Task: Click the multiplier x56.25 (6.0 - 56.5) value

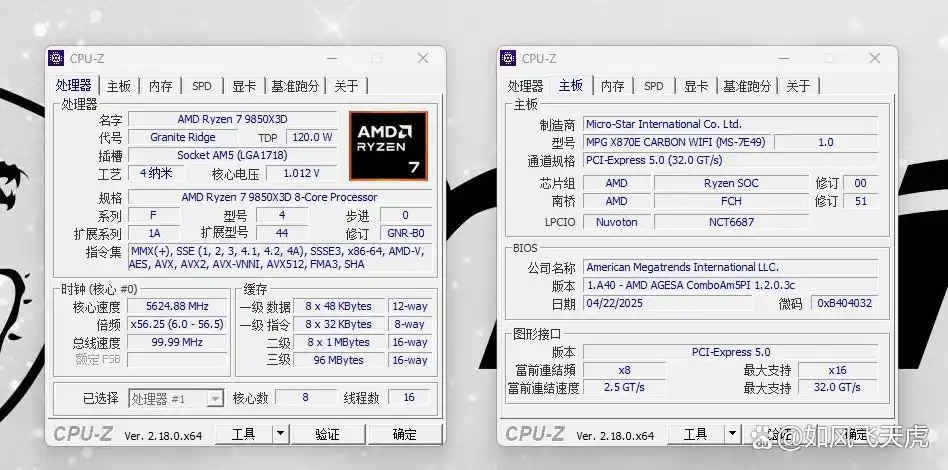Action: click(177, 324)
